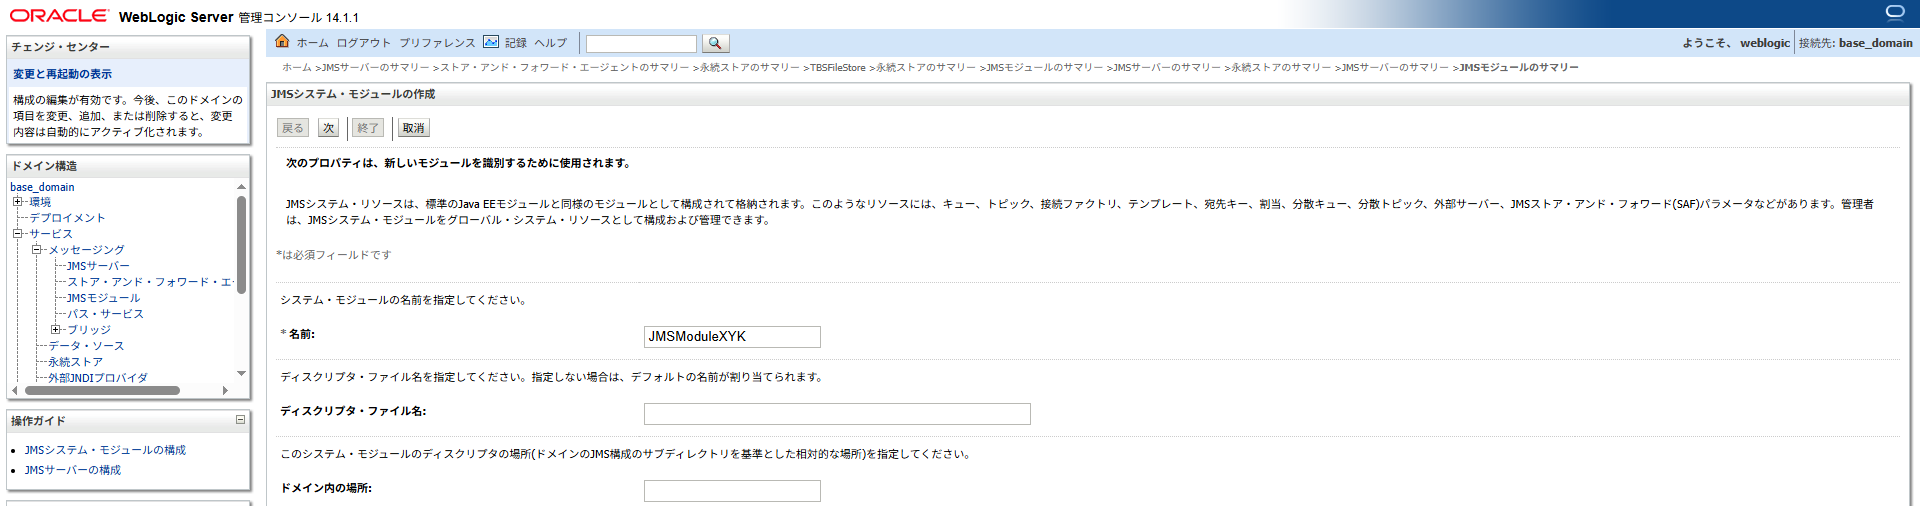Click 接続先: base_domain text
The width and height of the screenshot is (1920, 506).
tap(1856, 43)
